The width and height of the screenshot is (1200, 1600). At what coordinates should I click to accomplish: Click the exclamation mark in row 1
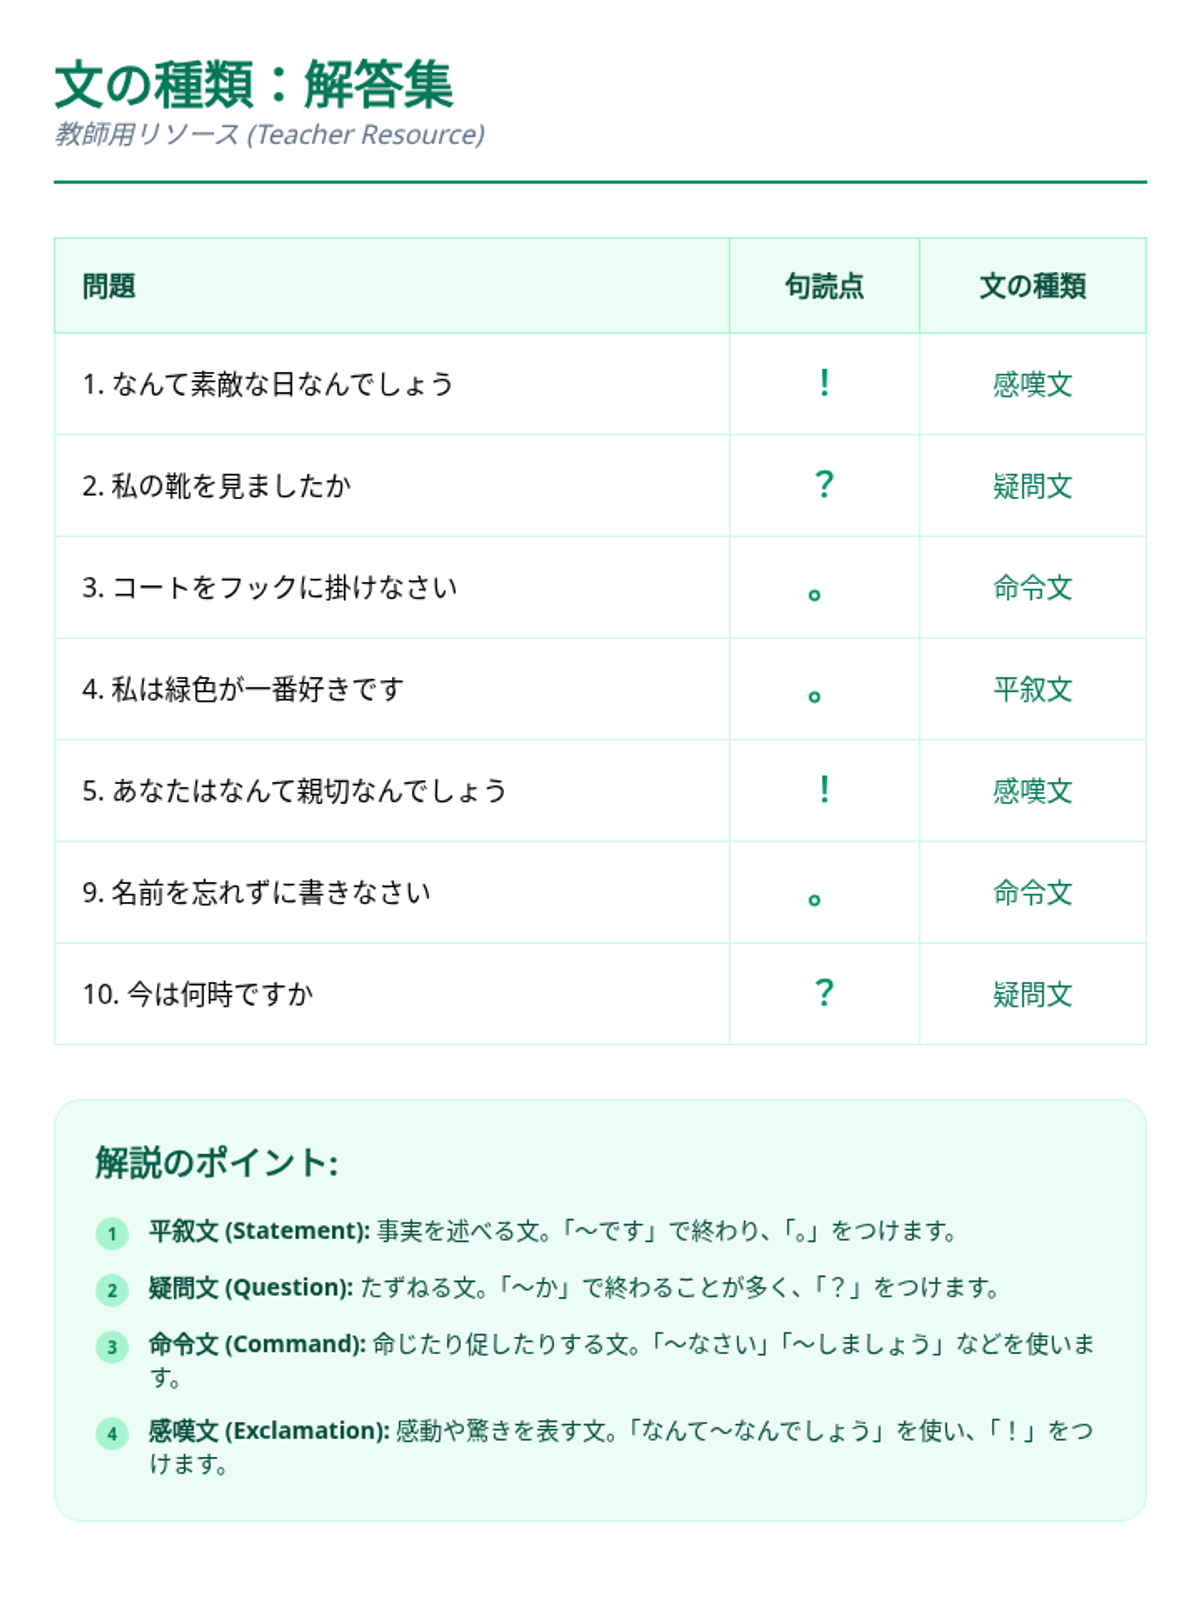(824, 383)
